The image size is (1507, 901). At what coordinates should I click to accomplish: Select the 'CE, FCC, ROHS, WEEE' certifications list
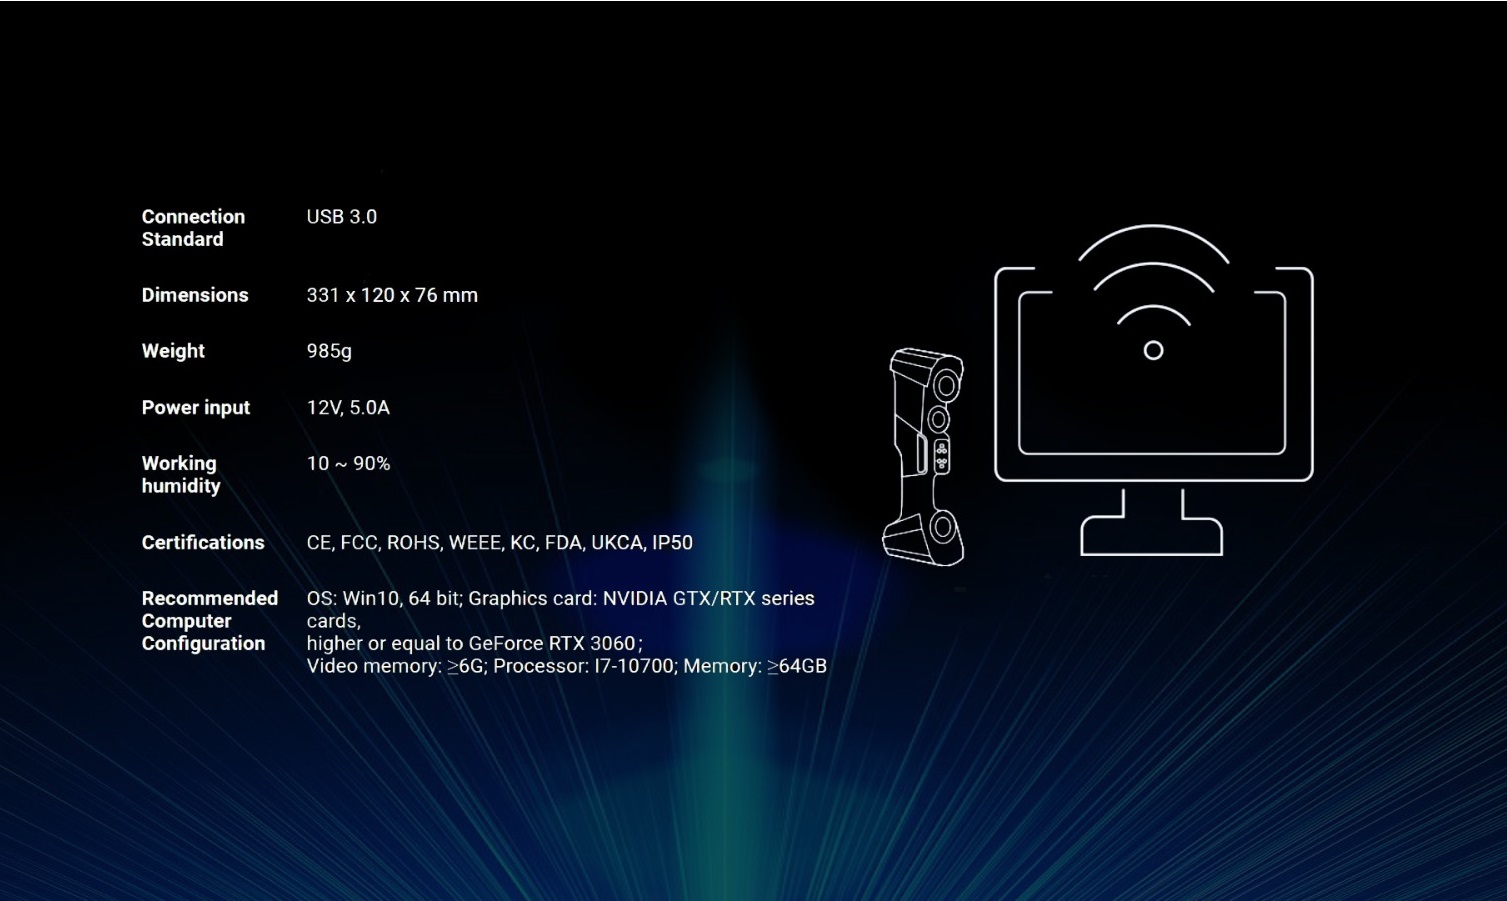[499, 543]
